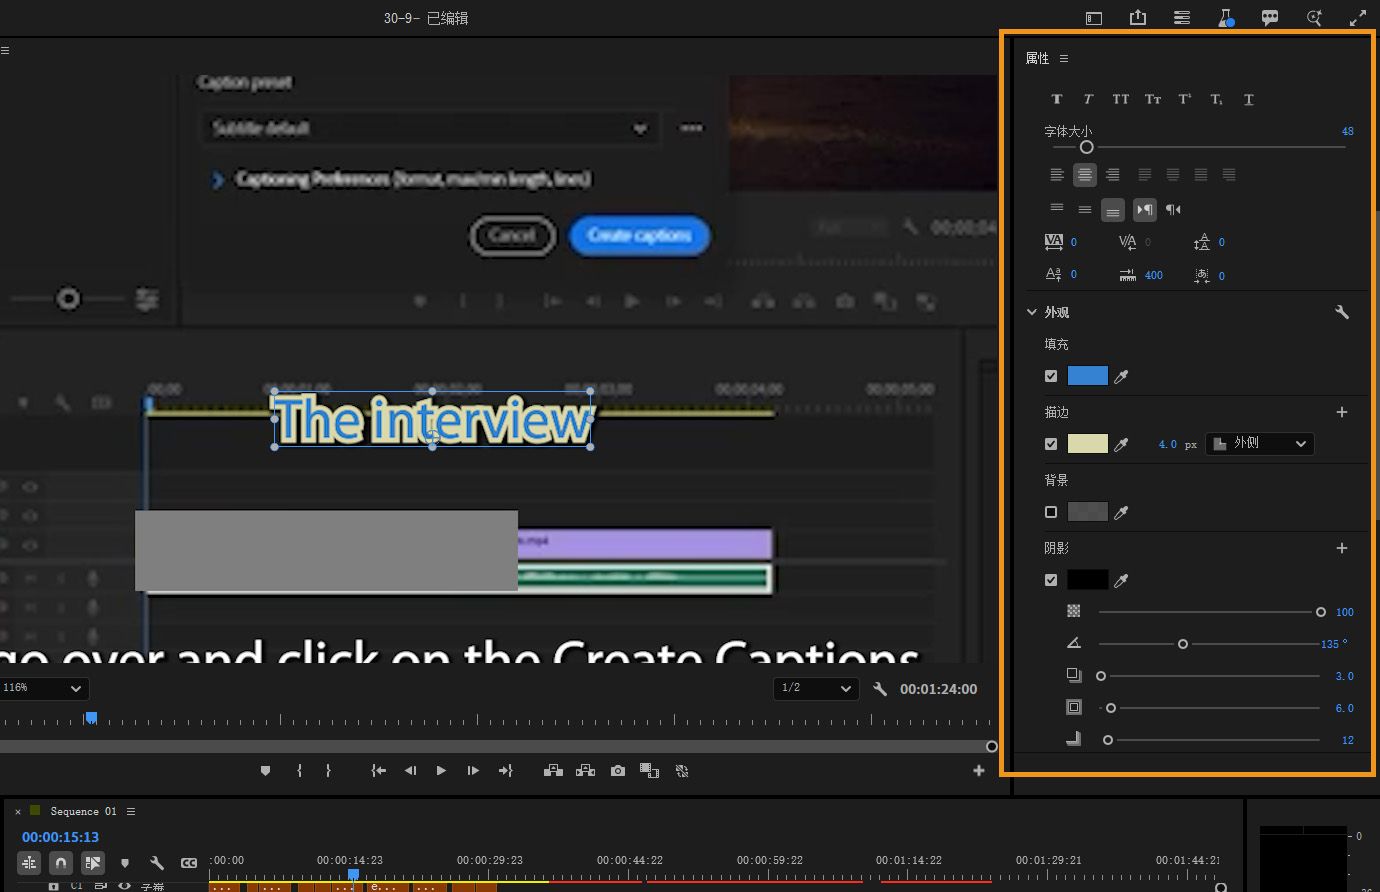The image size is (1380, 892).
Task: Apply underline text style
Action: [x=1249, y=99]
